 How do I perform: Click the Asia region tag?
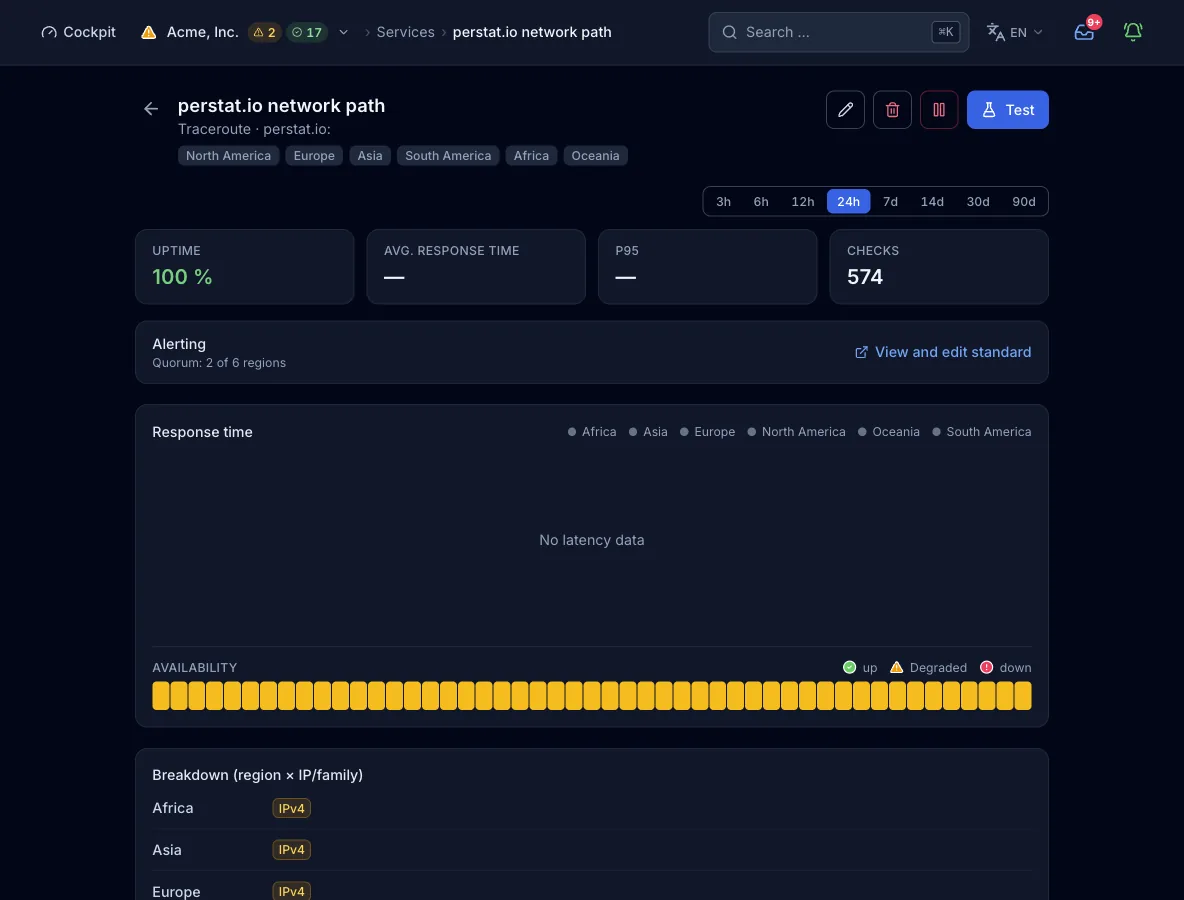pyautogui.click(x=370, y=156)
